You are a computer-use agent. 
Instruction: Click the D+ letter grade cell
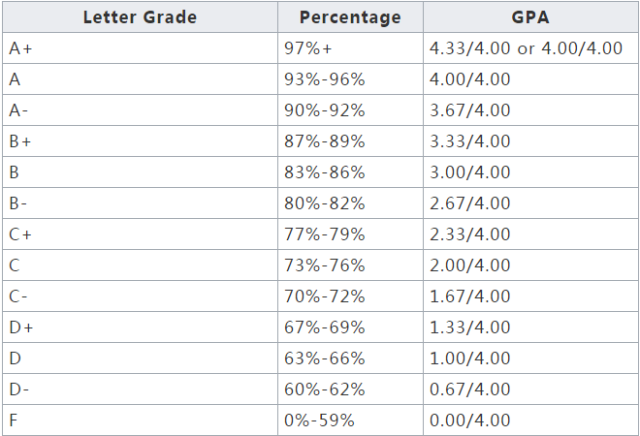point(140,327)
